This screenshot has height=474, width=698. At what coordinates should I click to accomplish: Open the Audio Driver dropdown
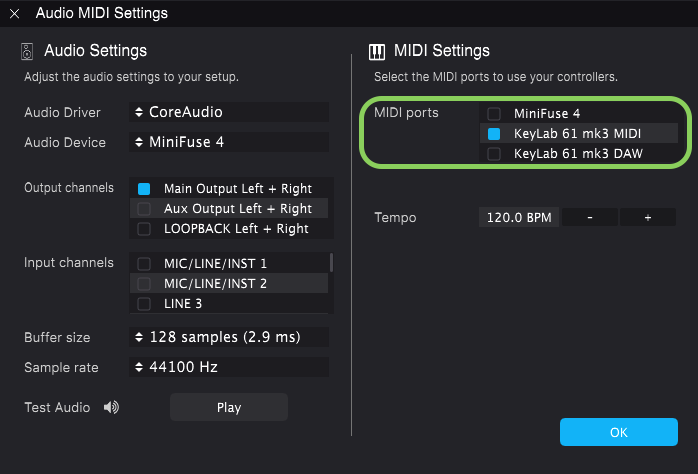tap(229, 112)
